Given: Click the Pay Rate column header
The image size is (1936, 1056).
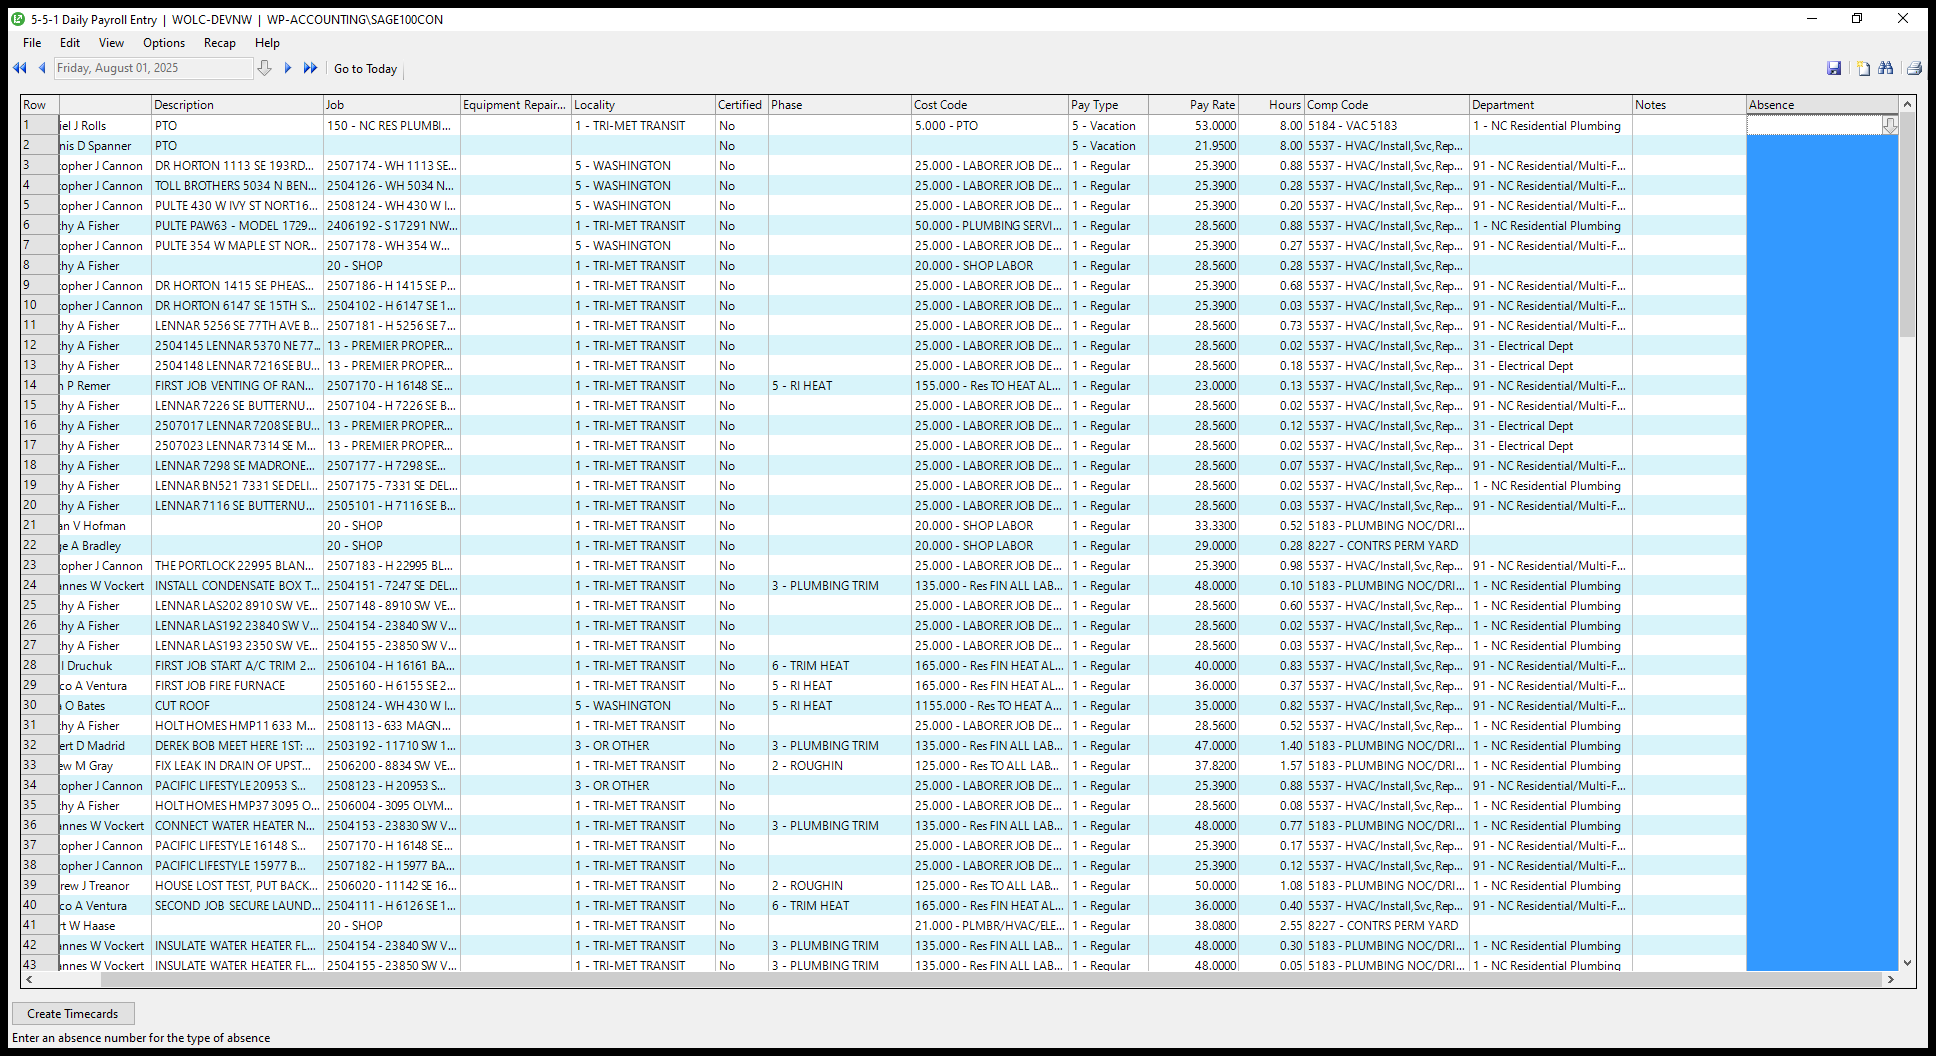Looking at the screenshot, I should (1193, 105).
